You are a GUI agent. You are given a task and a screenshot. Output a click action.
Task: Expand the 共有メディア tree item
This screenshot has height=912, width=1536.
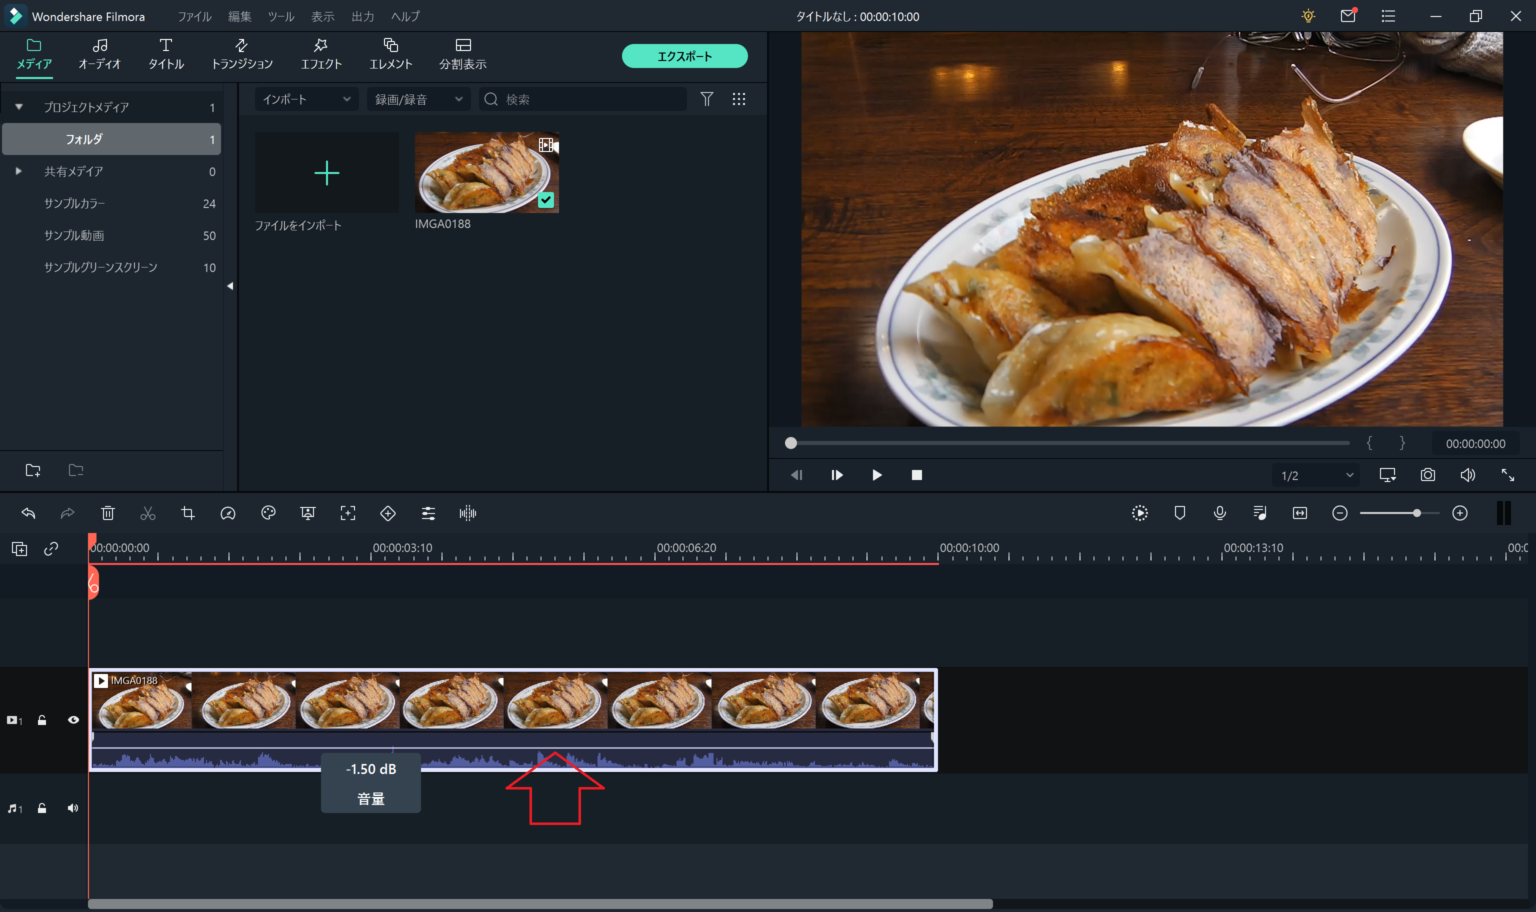coord(18,171)
